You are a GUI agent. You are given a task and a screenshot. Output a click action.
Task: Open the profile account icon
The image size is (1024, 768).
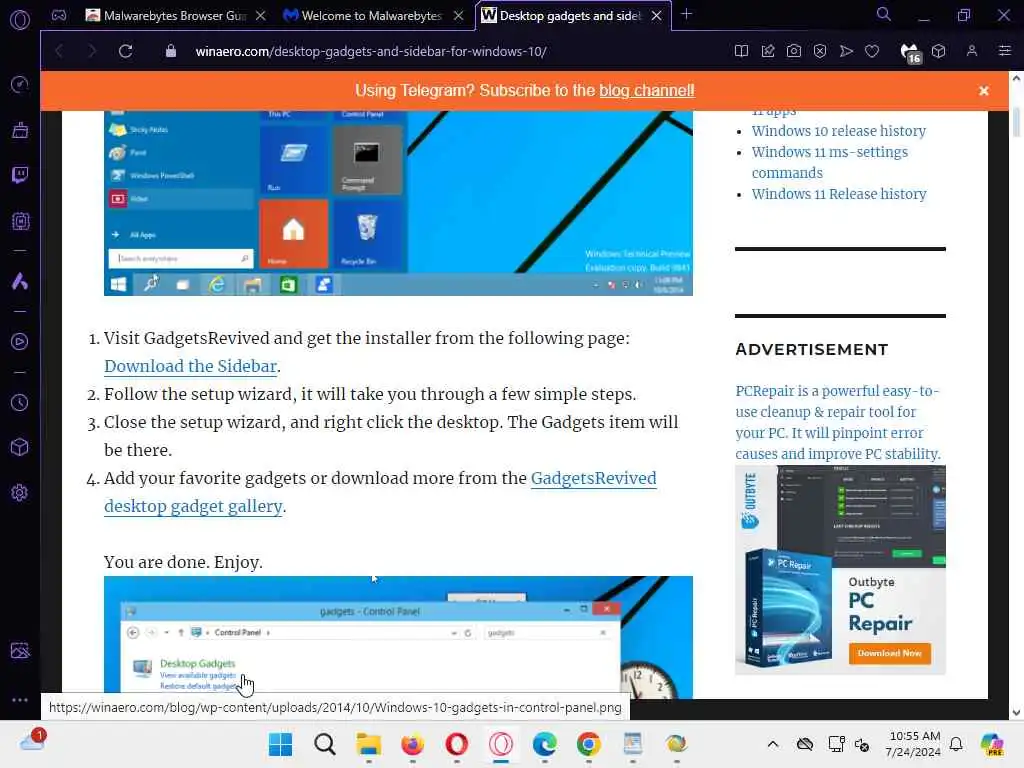pyautogui.click(x=972, y=51)
